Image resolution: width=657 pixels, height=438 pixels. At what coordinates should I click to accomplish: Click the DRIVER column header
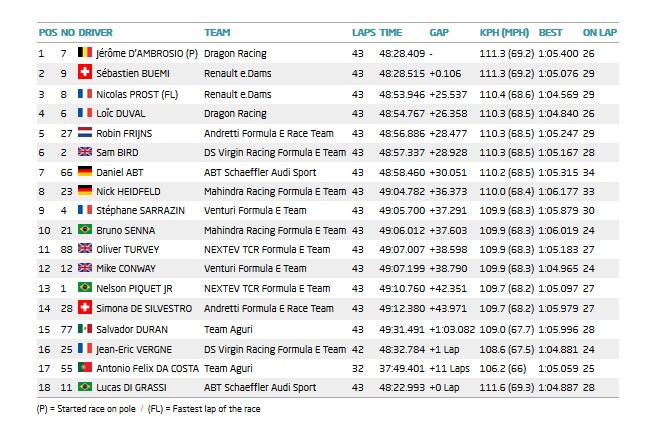point(96,33)
